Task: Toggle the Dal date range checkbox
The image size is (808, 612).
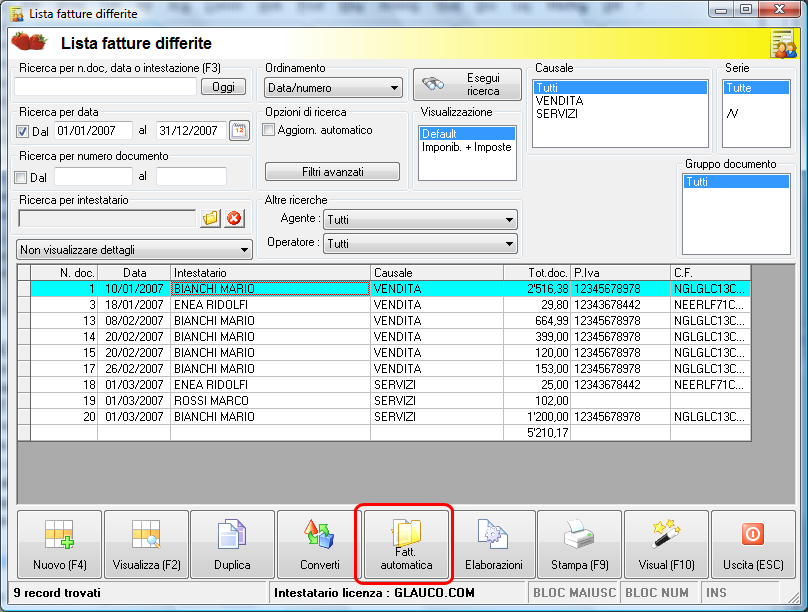Action: point(23,131)
